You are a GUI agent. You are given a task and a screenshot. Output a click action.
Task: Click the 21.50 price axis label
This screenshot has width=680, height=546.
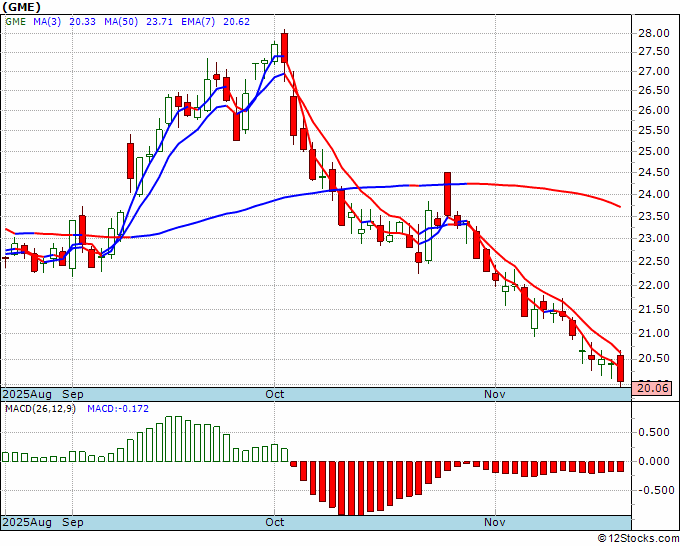654,309
